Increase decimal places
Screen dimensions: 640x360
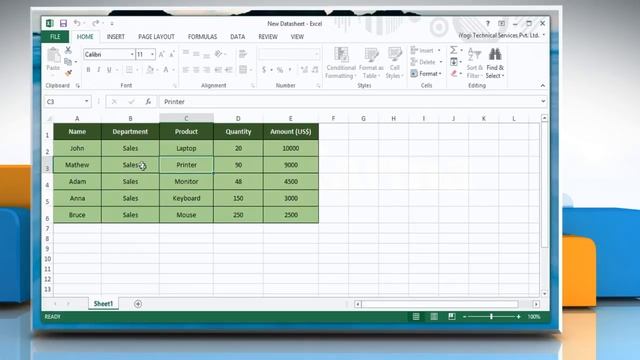click(304, 70)
